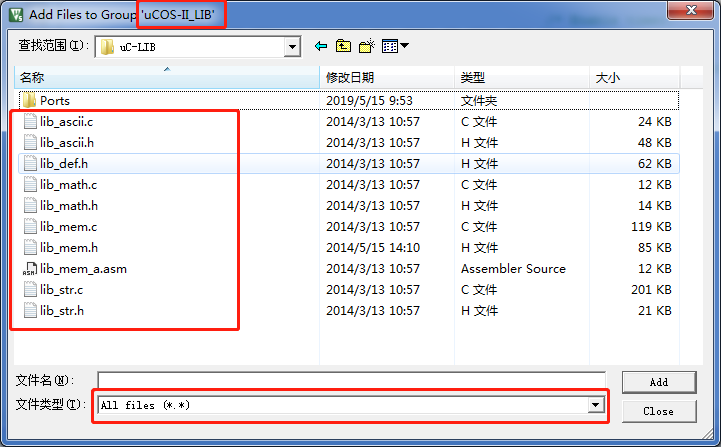
Task: Click the lib_str.h file icon
Action: [30, 310]
